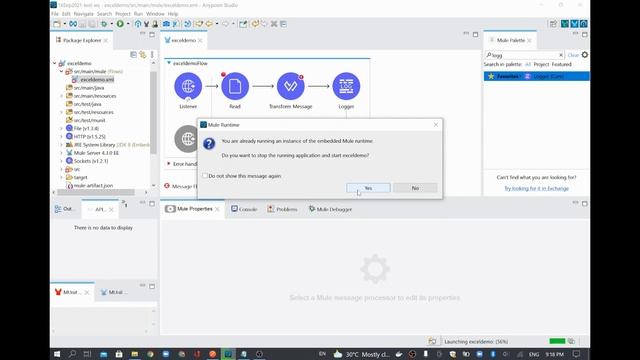The width and height of the screenshot is (640, 360).
Task: Click the green launch progress bar
Action: [x=557, y=341]
